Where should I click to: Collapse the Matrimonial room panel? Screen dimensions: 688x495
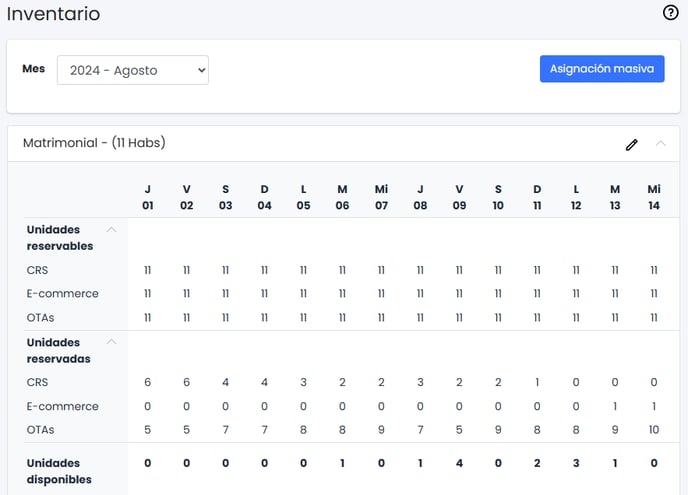pyautogui.click(x=660, y=143)
